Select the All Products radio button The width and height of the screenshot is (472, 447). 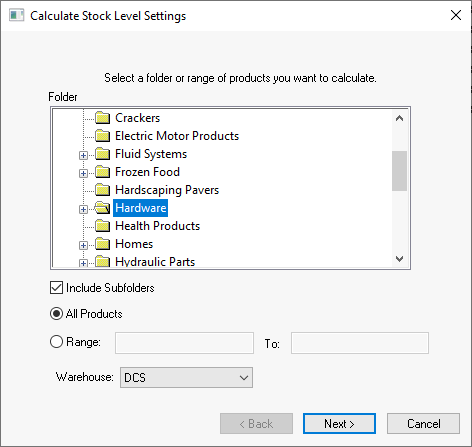click(x=56, y=314)
